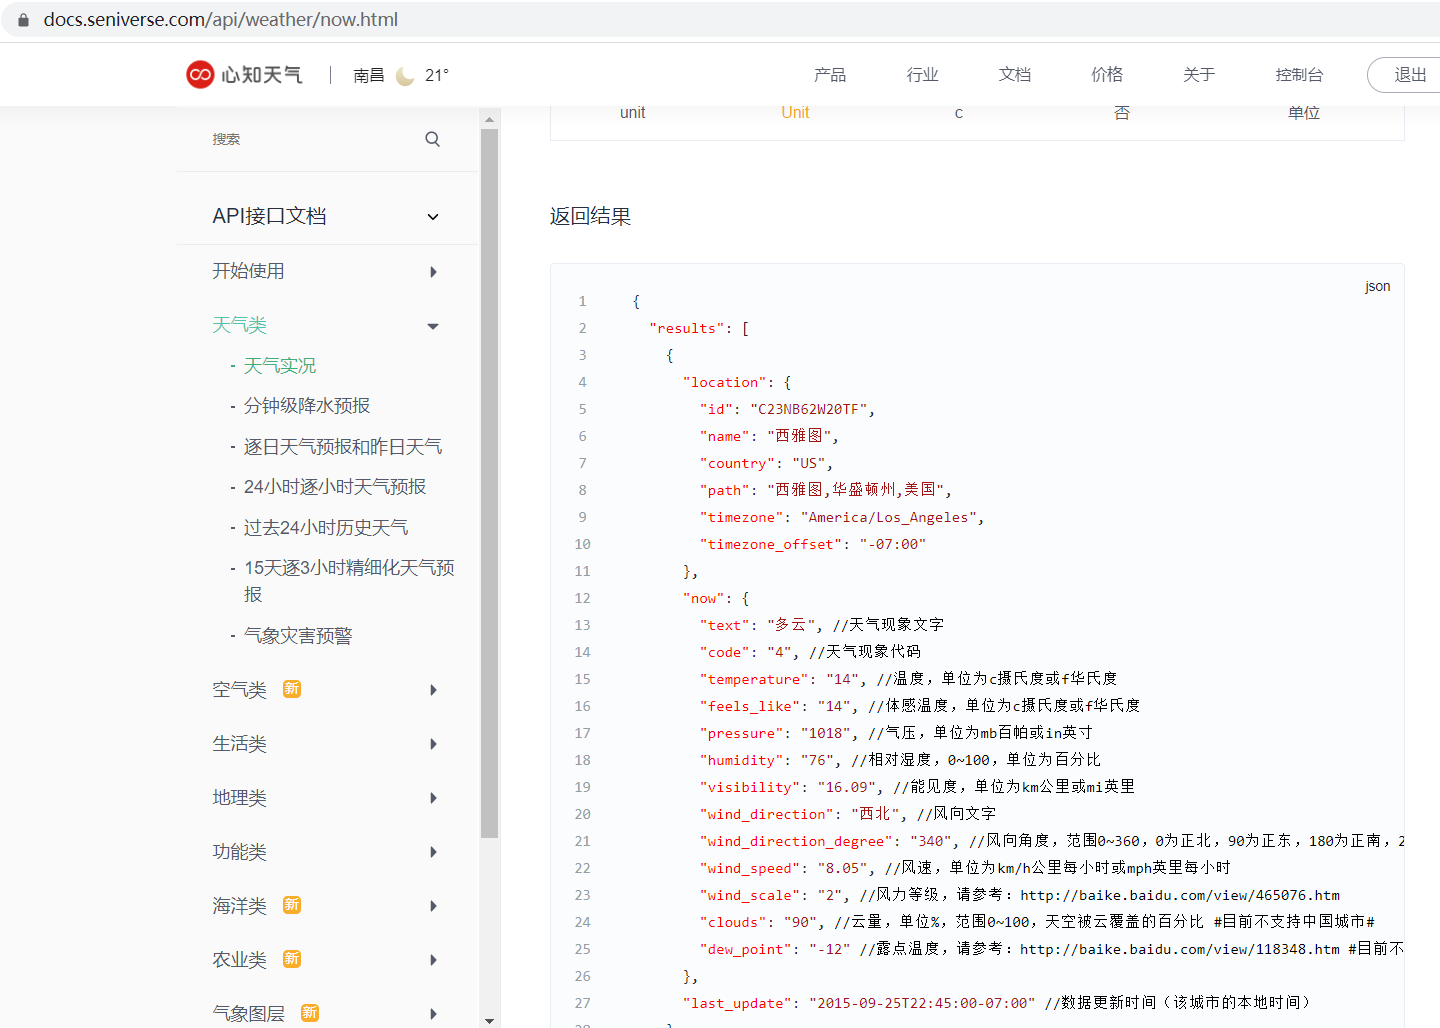
Task: Collapse the 天气类 section arrow
Action: tap(433, 326)
